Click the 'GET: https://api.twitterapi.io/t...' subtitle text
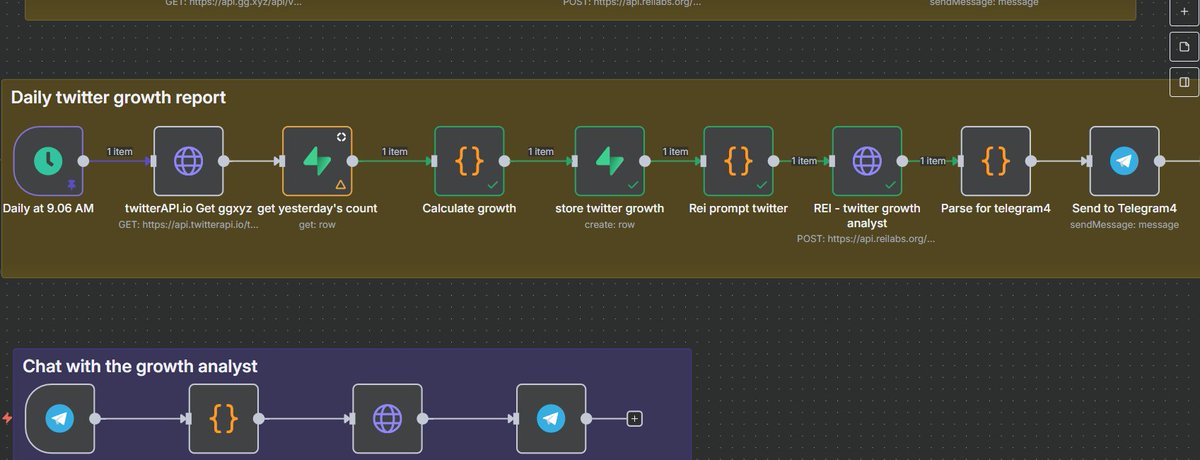Viewport: 1200px width, 460px height. (x=188, y=225)
